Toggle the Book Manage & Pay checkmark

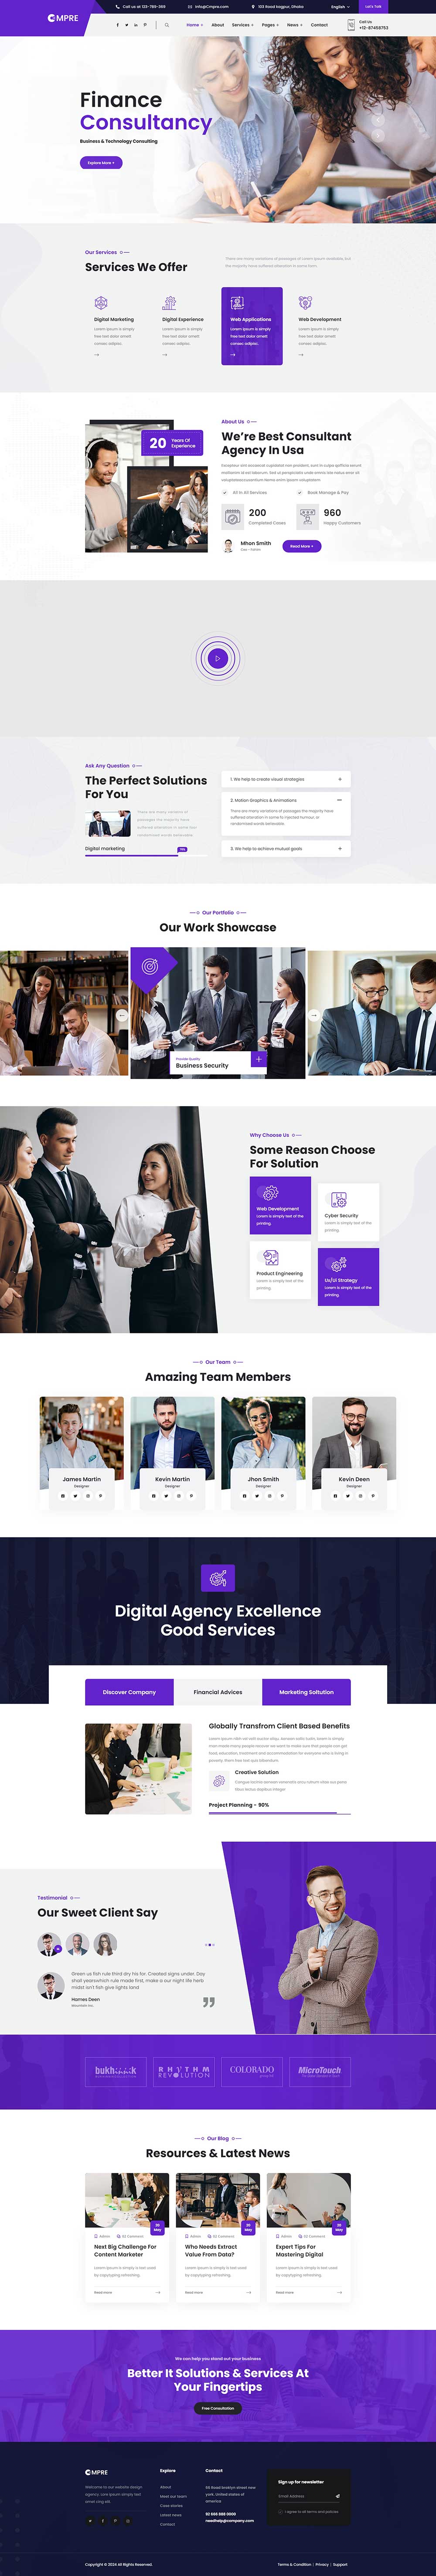[299, 492]
